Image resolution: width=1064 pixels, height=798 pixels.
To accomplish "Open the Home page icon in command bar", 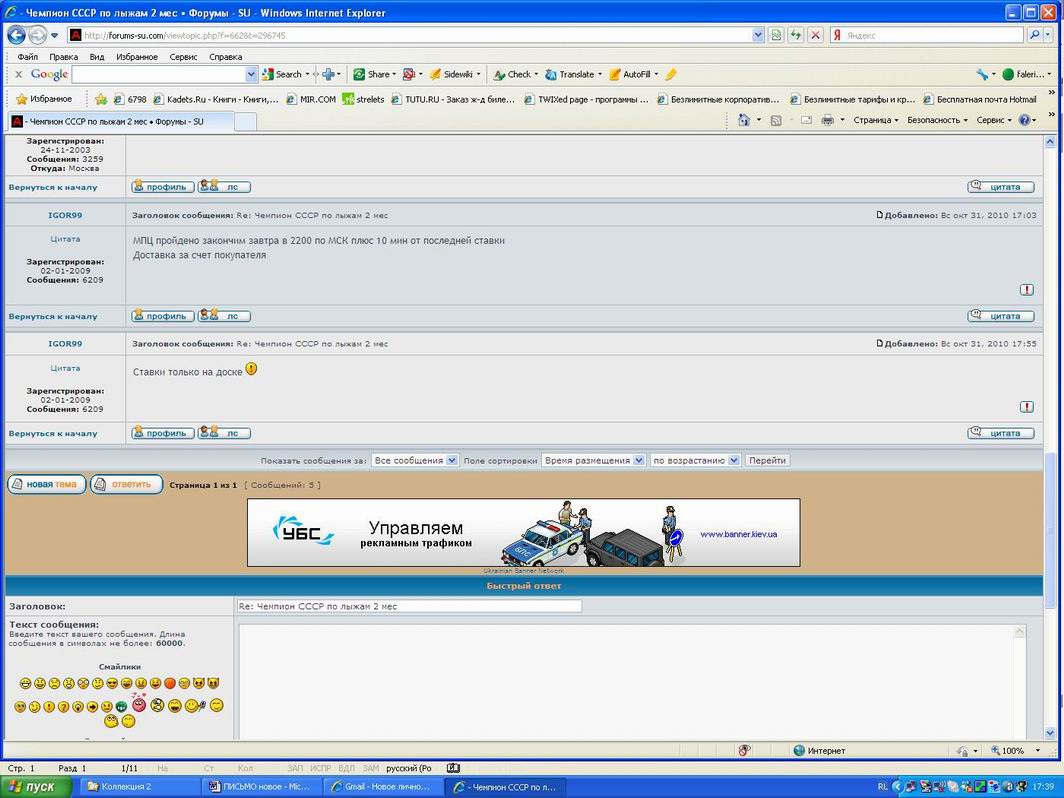I will 743,120.
